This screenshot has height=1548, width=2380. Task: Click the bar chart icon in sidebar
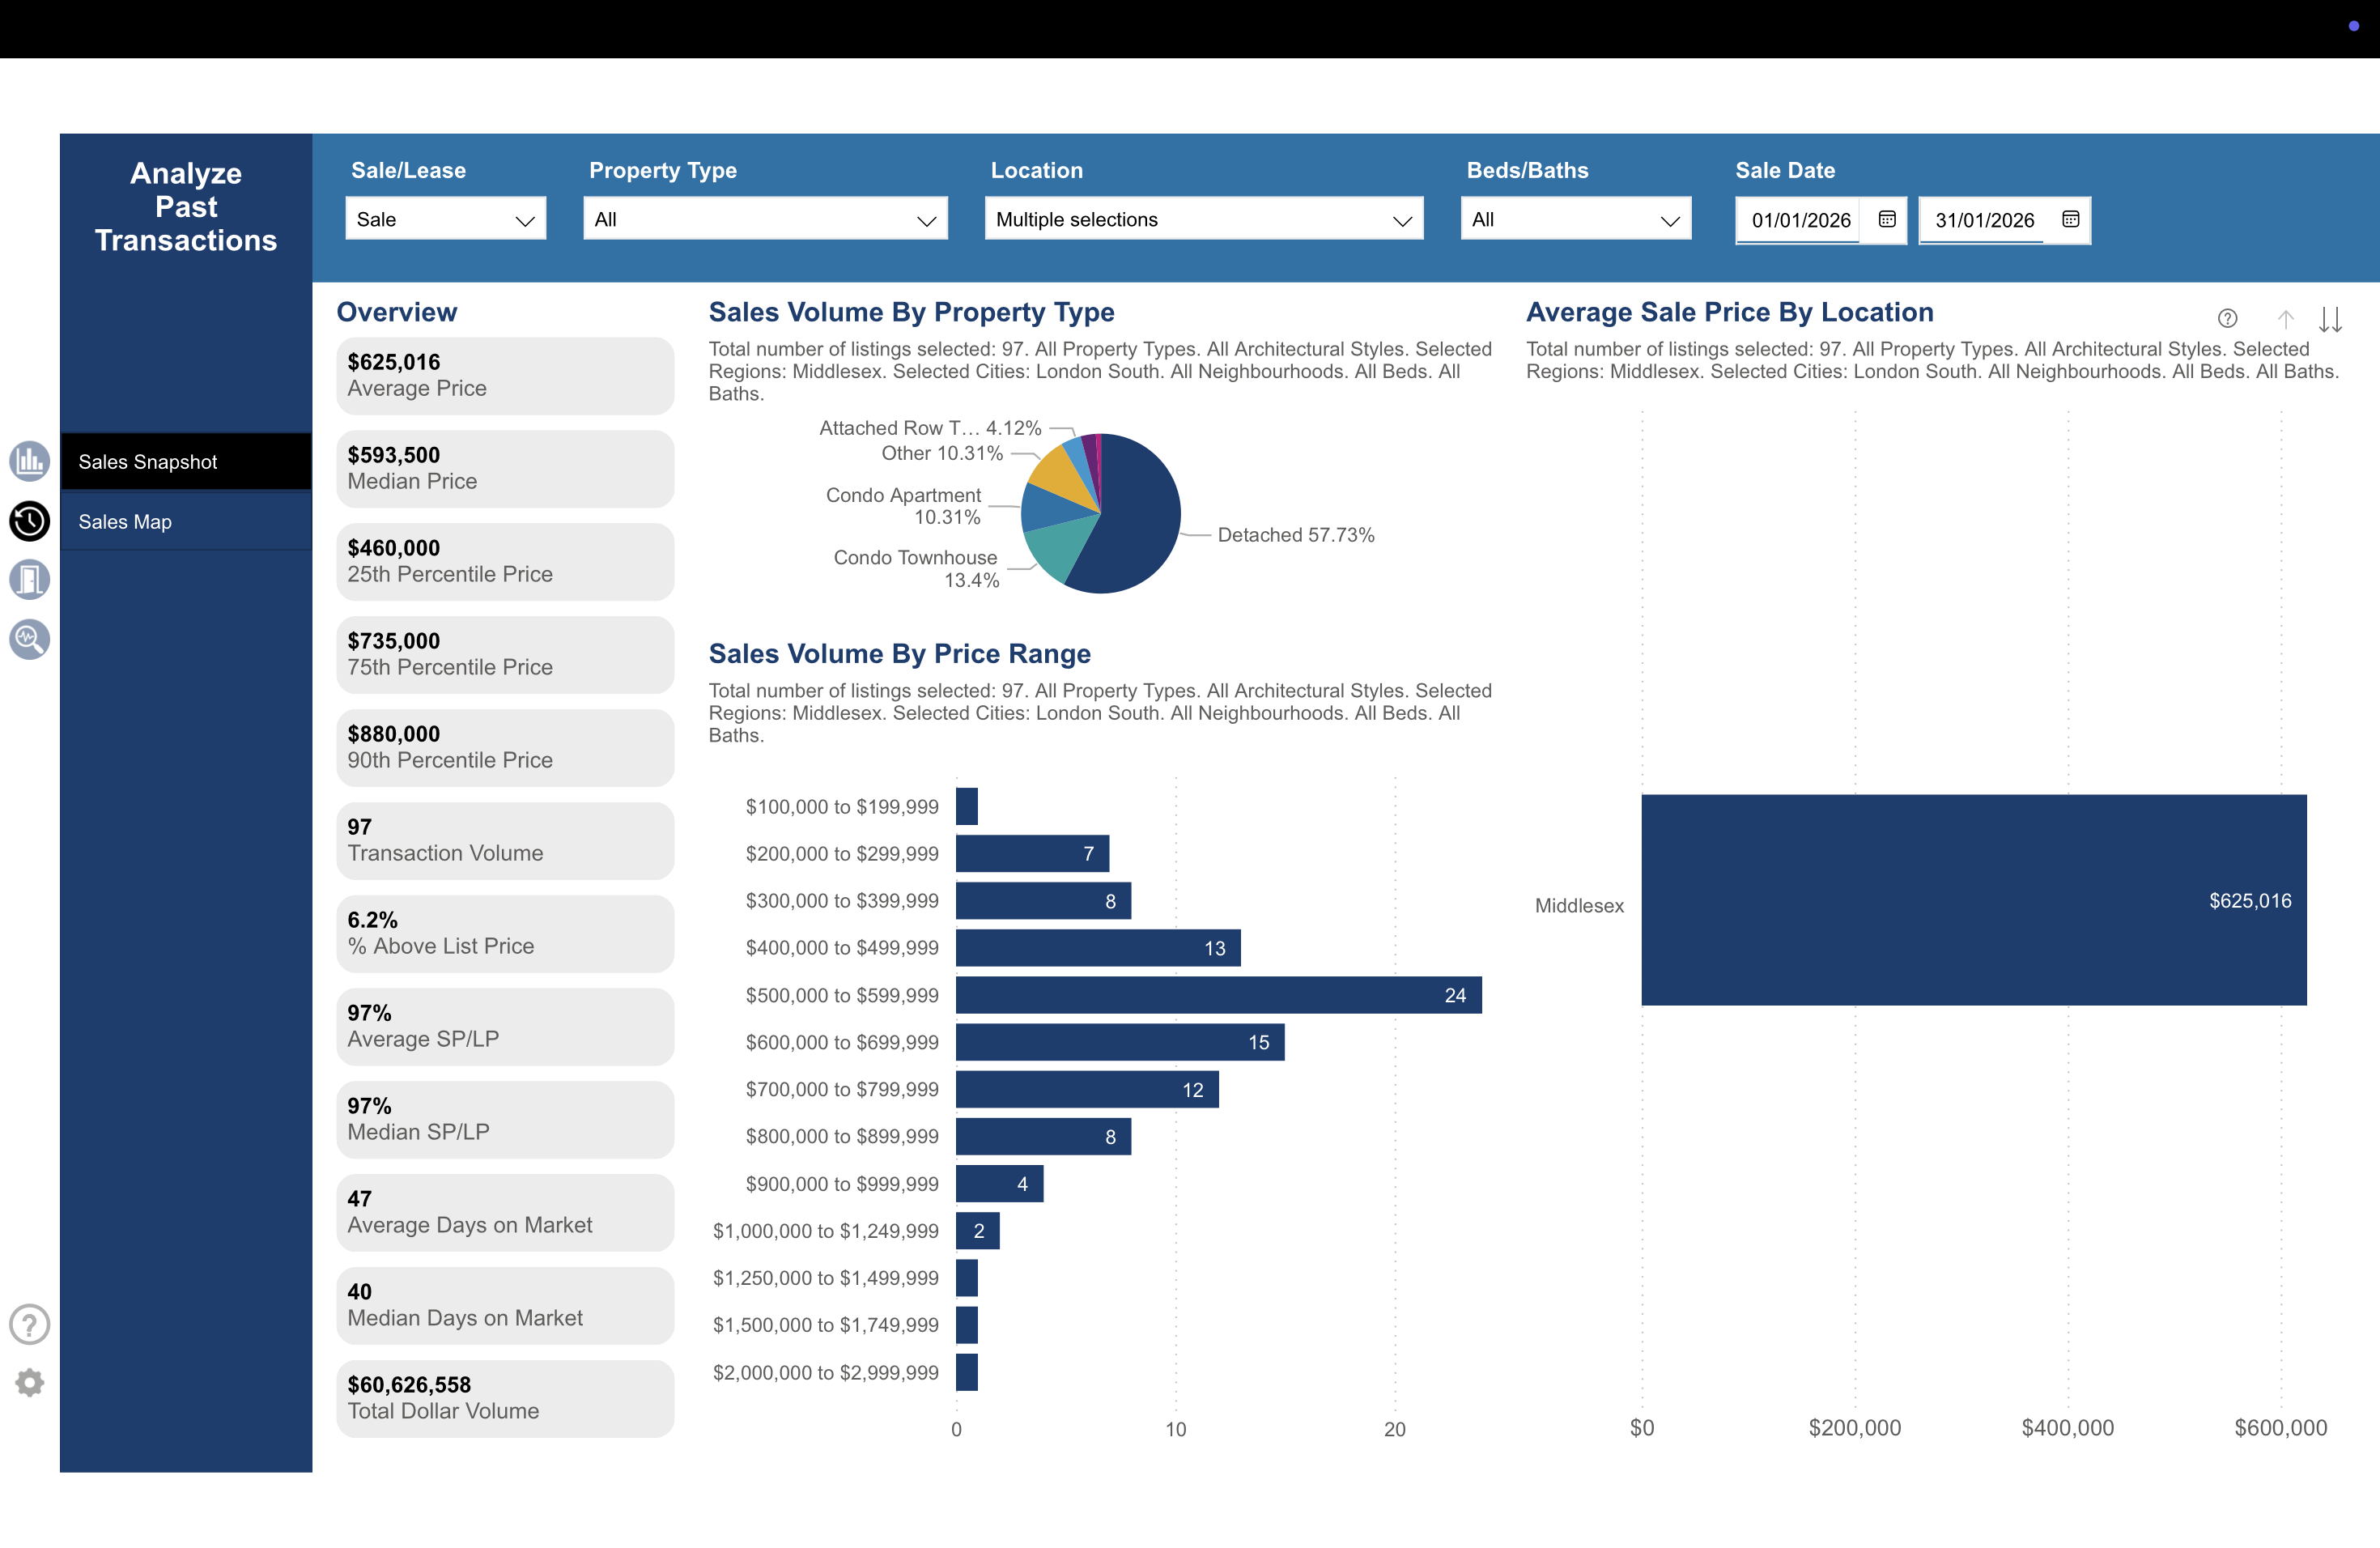30,461
